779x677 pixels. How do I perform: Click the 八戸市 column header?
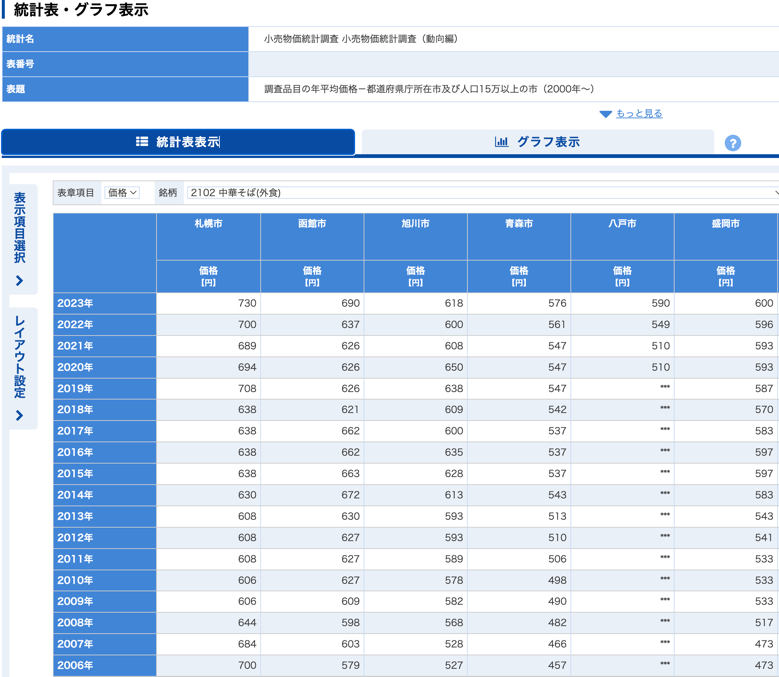[622, 236]
